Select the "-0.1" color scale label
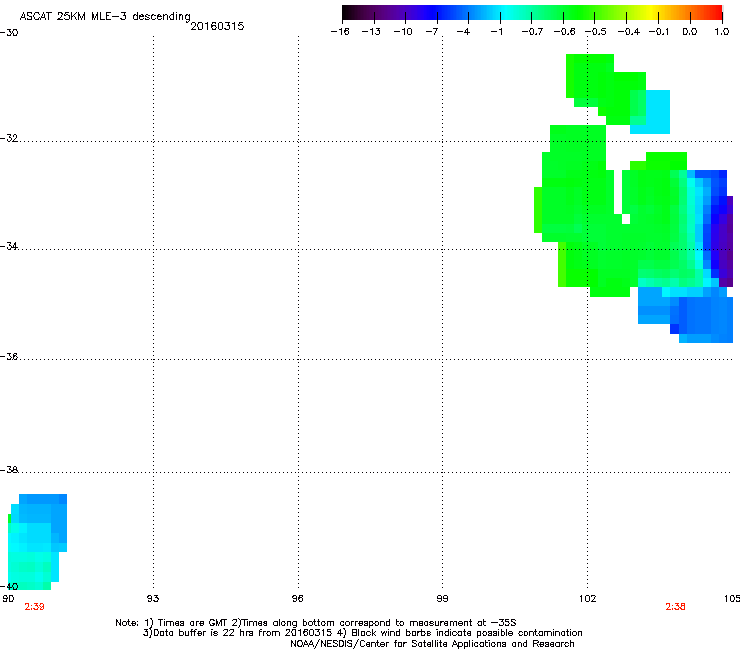The image size is (740, 650). point(659,32)
